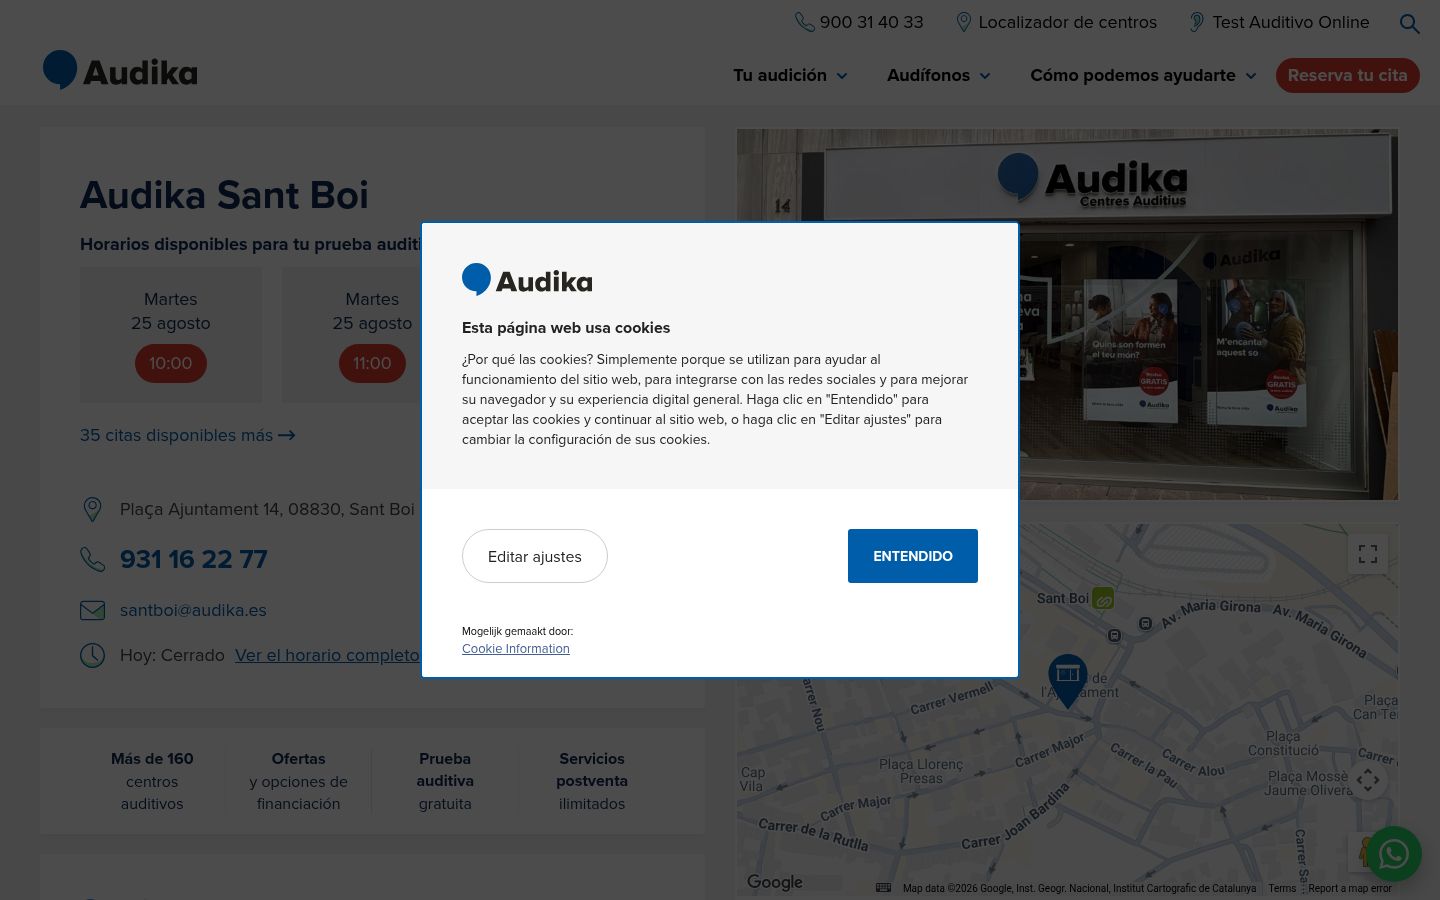Click Ofertas y opciones de financiación text
The height and width of the screenshot is (900, 1440).
click(x=298, y=781)
